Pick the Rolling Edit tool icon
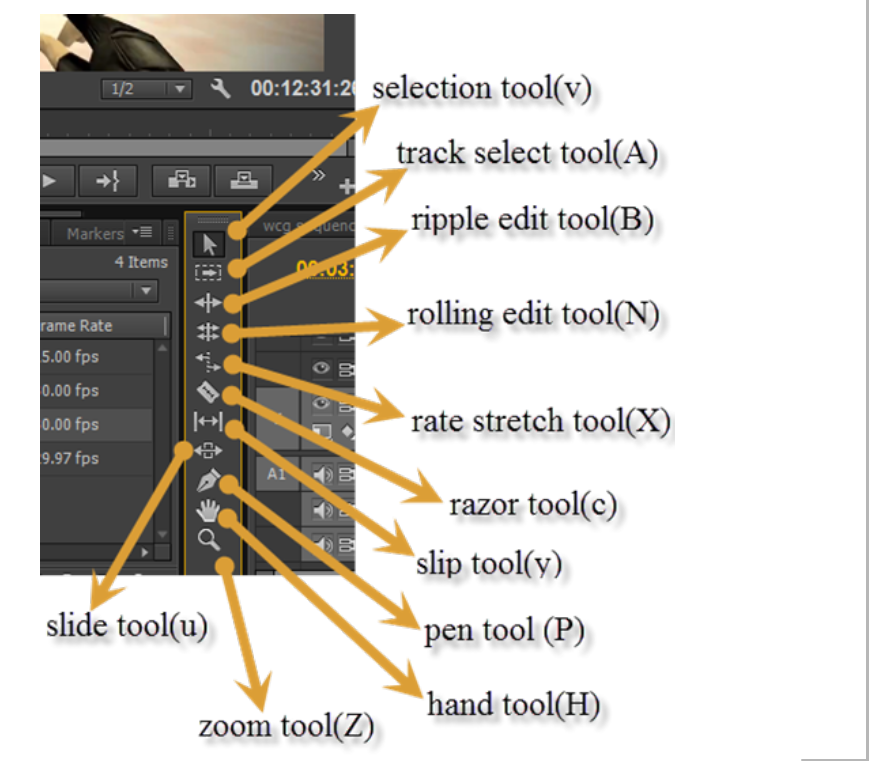 (x=208, y=331)
